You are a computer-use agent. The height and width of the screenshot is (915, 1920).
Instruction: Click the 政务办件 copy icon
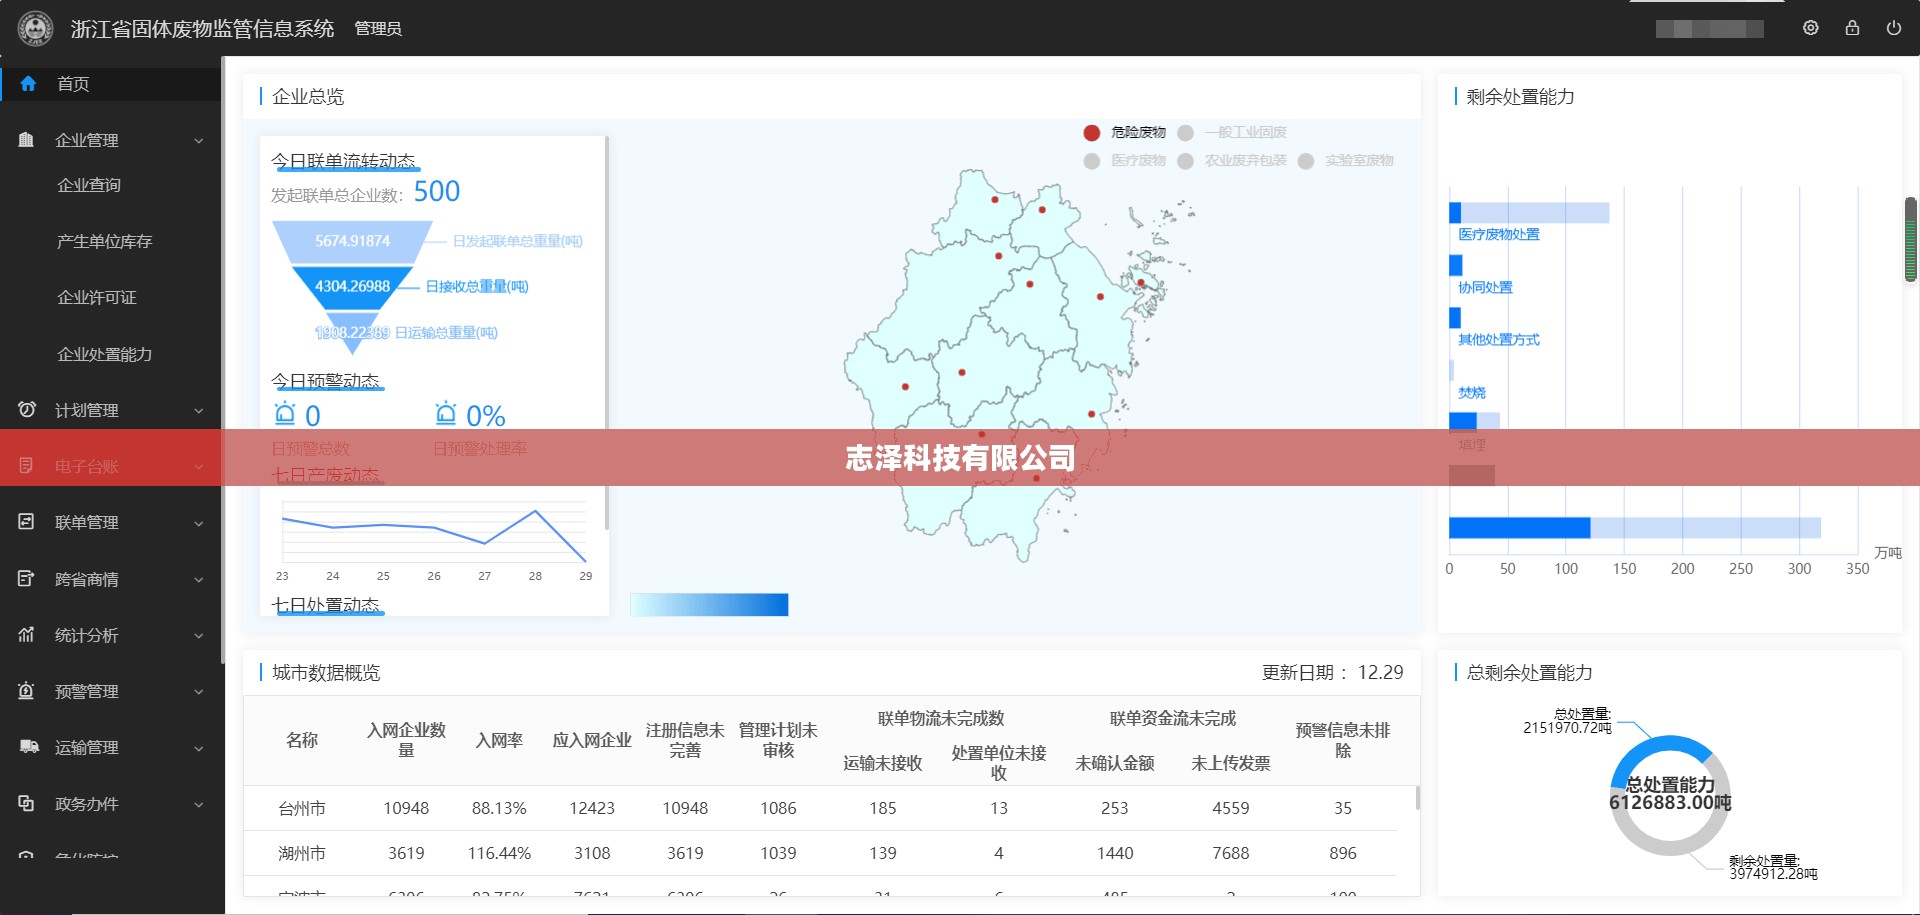pos(26,803)
